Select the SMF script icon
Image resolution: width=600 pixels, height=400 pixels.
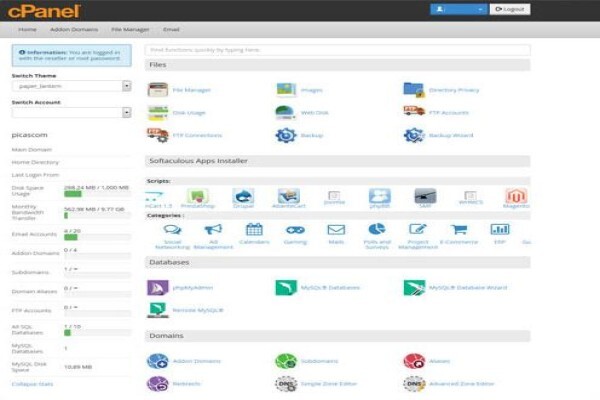pos(425,196)
